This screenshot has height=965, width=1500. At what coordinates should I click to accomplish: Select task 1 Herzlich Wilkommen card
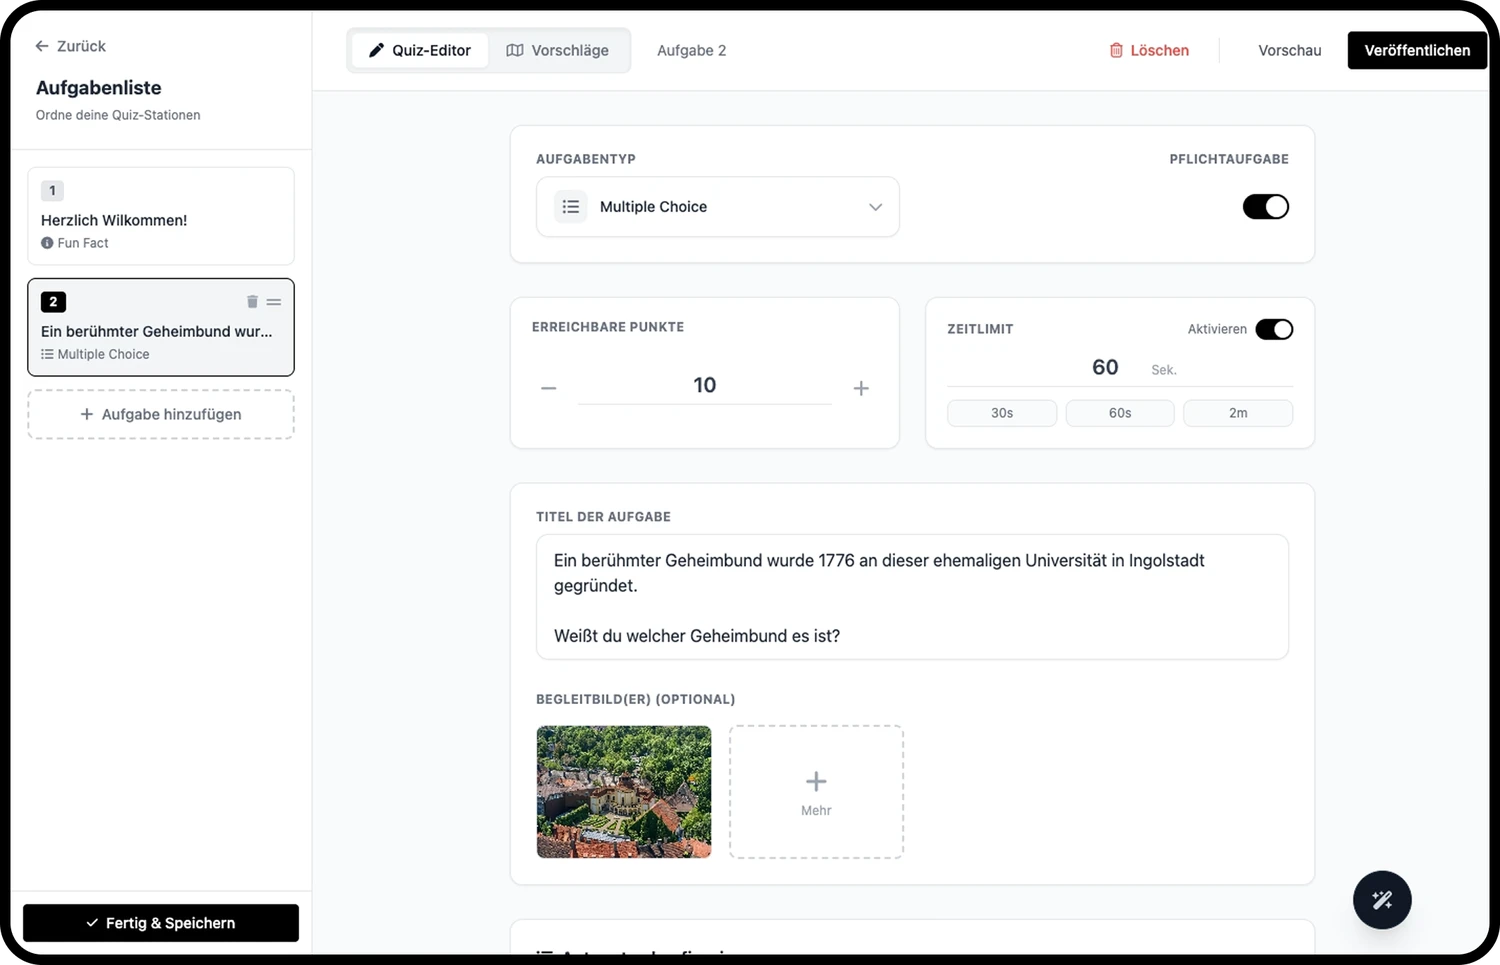point(161,216)
